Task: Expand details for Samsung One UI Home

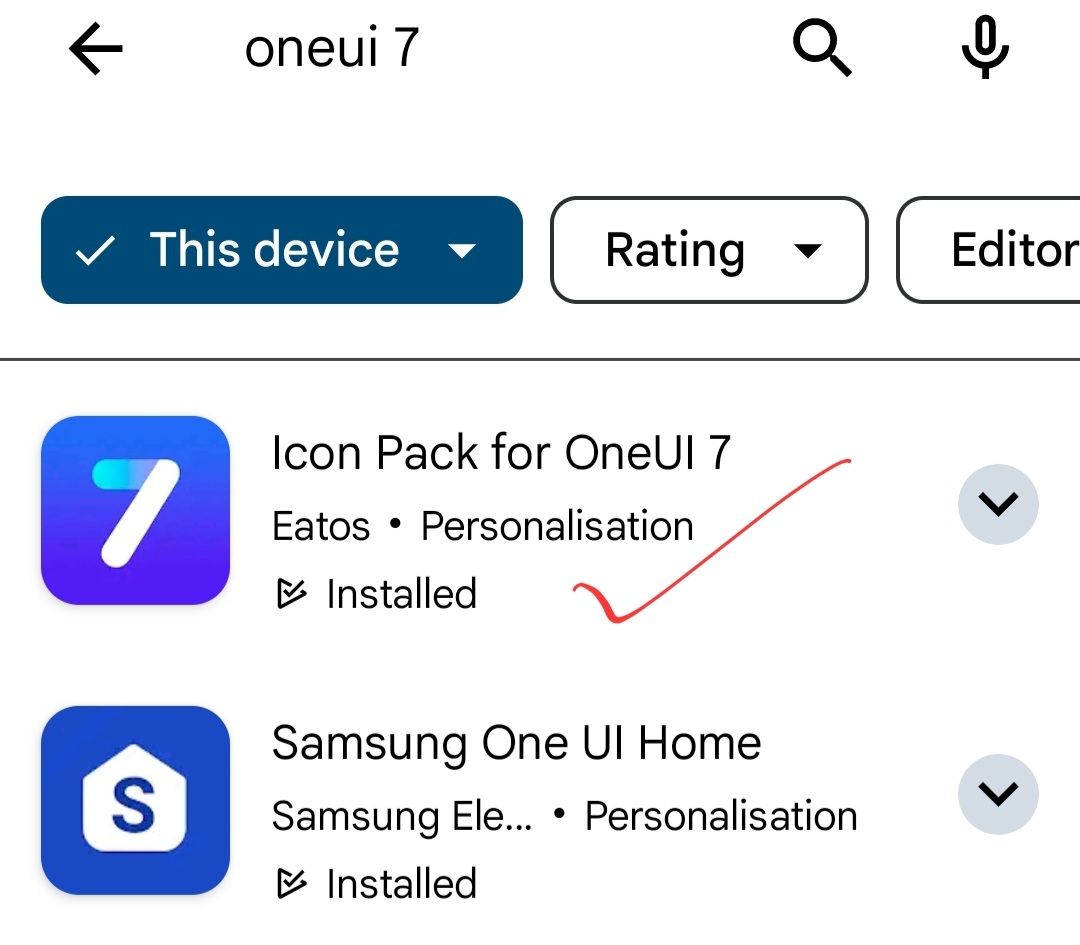Action: click(x=998, y=794)
